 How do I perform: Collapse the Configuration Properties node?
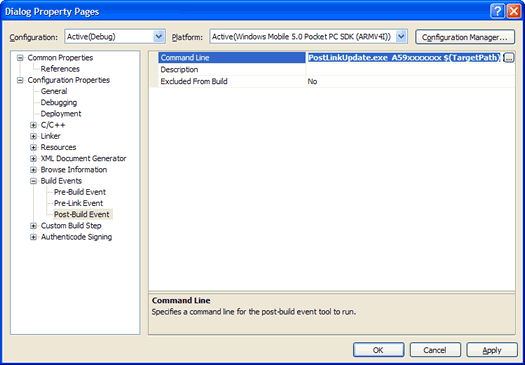pos(20,80)
